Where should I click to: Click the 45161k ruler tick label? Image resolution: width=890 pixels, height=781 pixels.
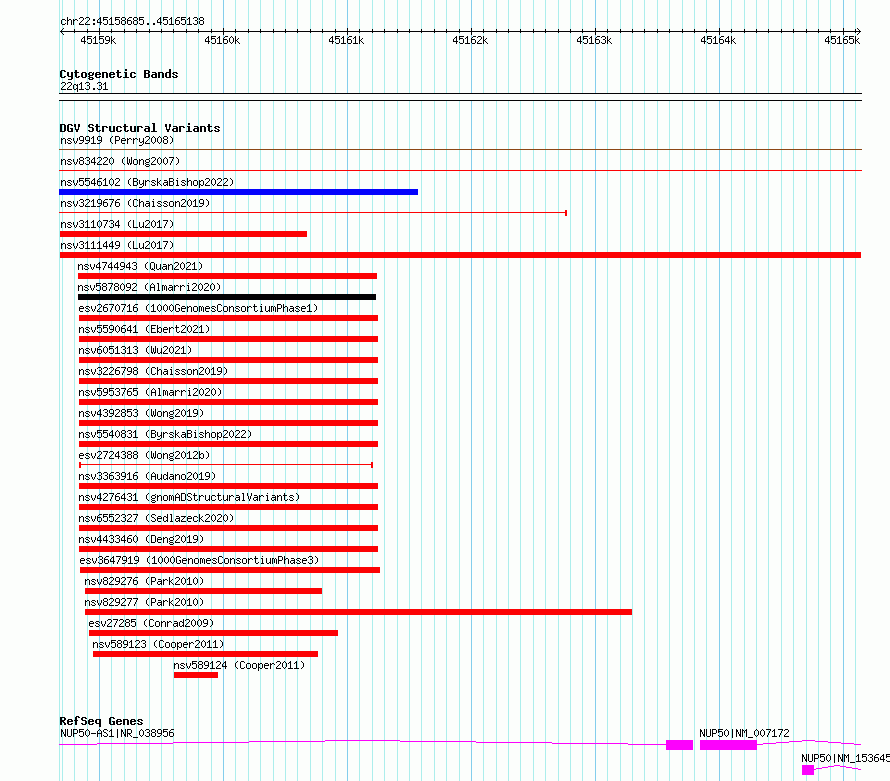point(346,40)
